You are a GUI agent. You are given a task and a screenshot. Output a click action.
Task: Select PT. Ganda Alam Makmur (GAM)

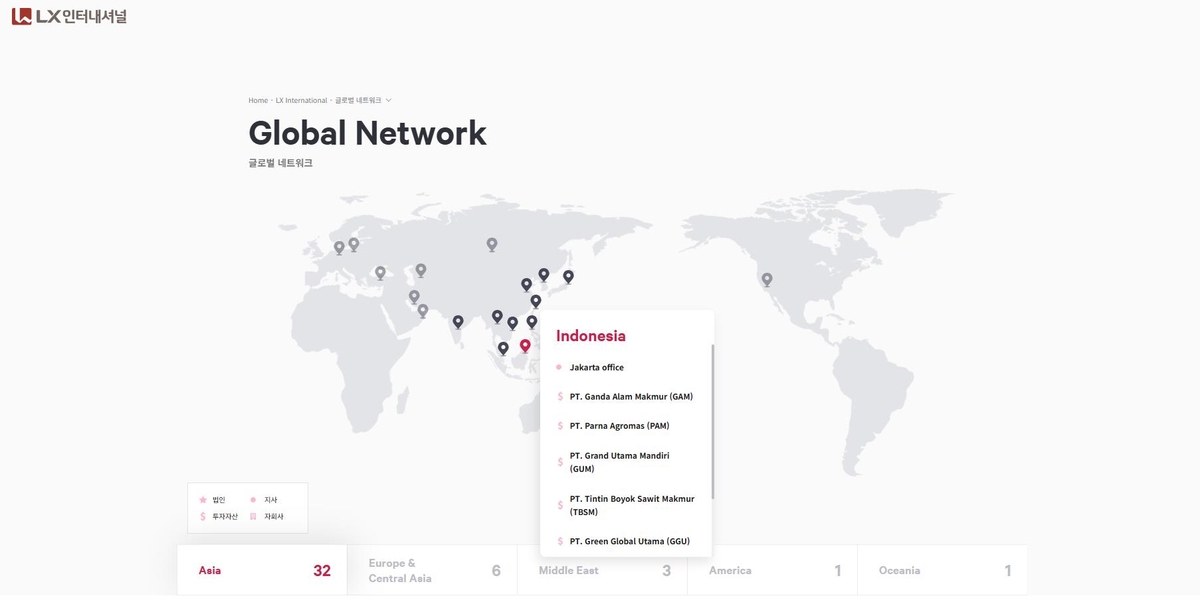tap(631, 397)
